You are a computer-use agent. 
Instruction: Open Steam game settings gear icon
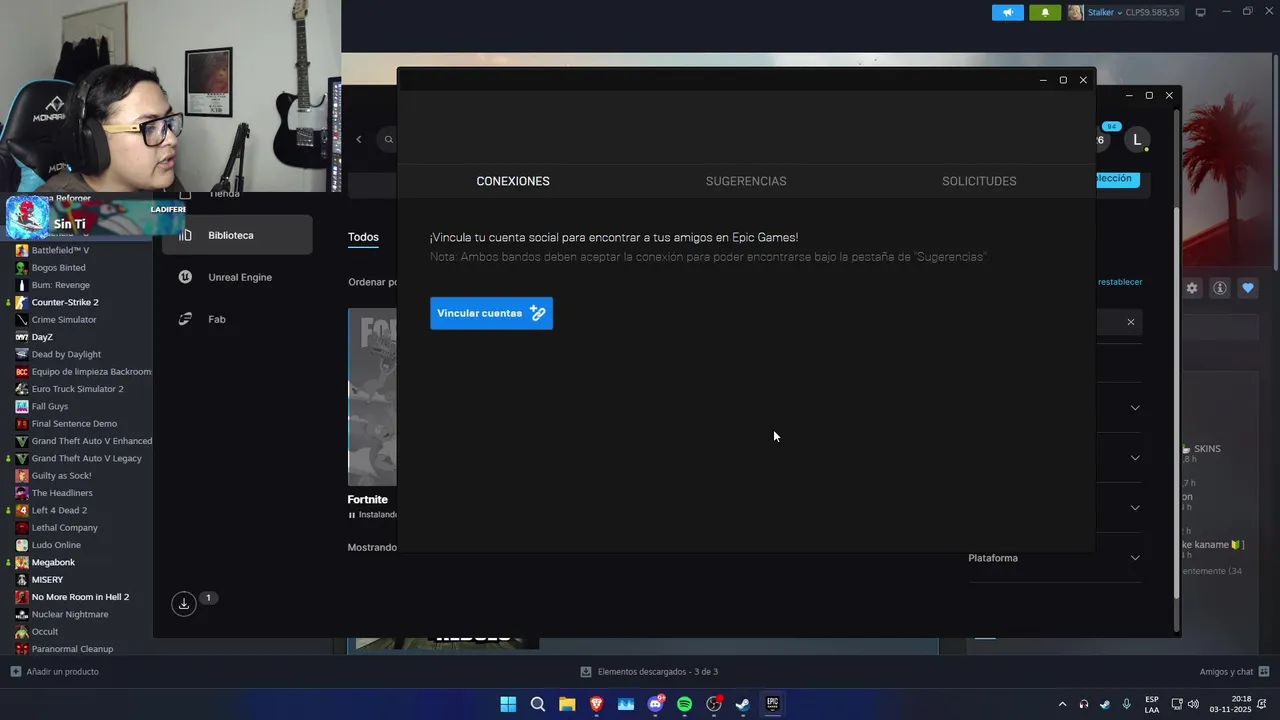click(x=1192, y=288)
